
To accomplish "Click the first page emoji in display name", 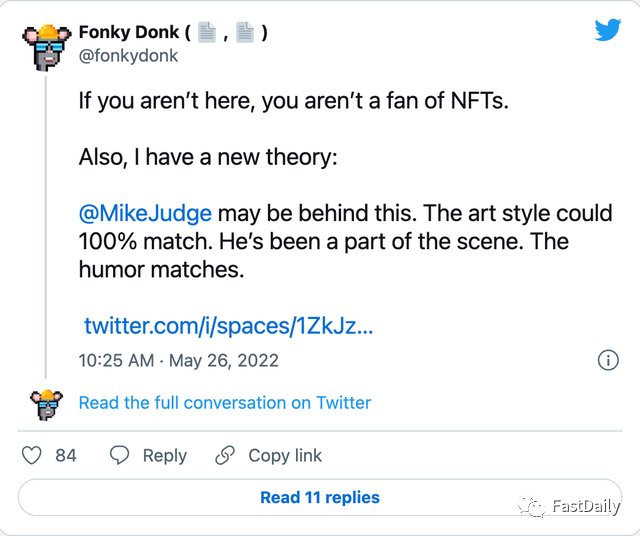I will (206, 33).
